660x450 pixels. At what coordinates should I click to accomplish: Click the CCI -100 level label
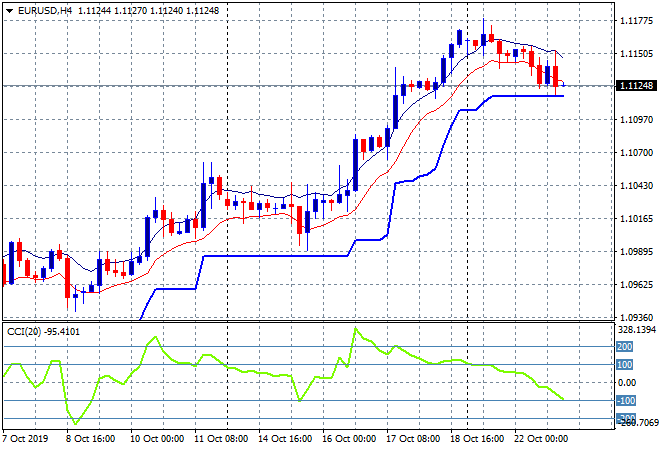[626, 400]
